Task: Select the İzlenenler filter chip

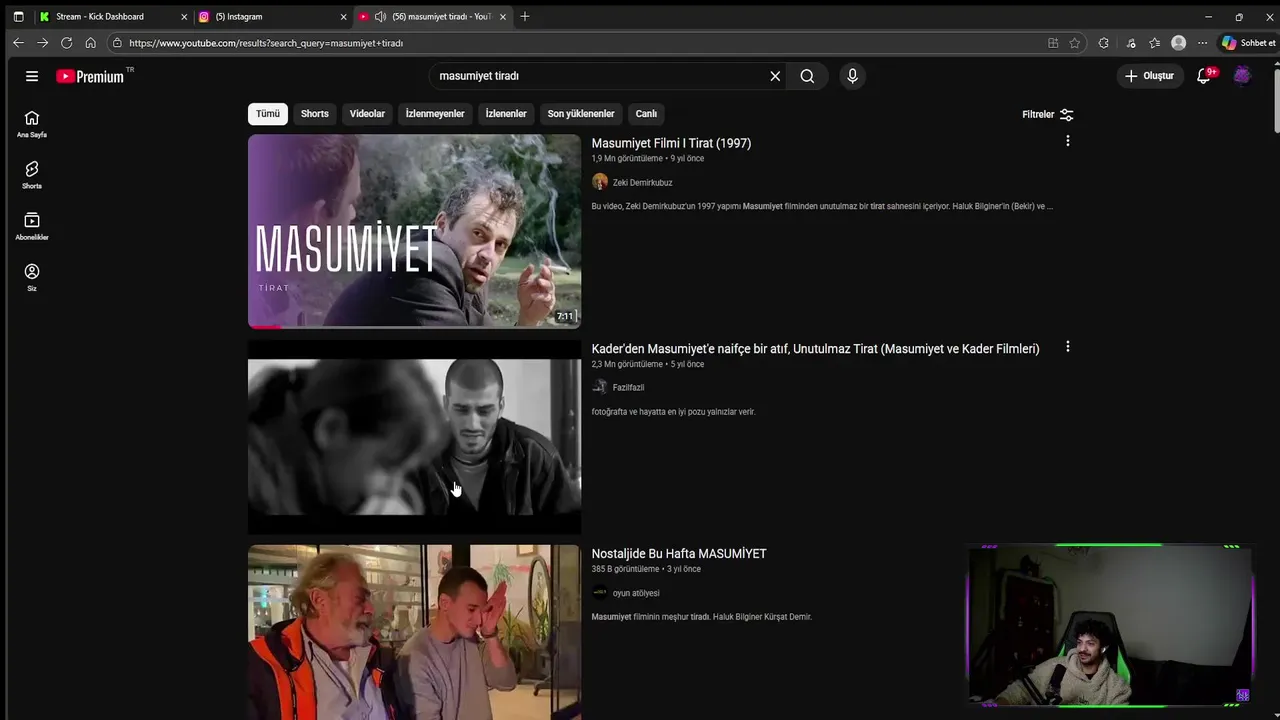Action: tap(506, 114)
